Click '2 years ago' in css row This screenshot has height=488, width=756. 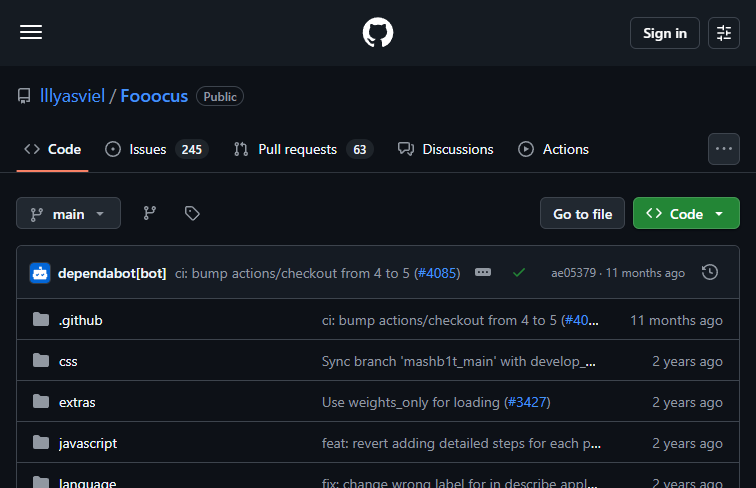688,361
